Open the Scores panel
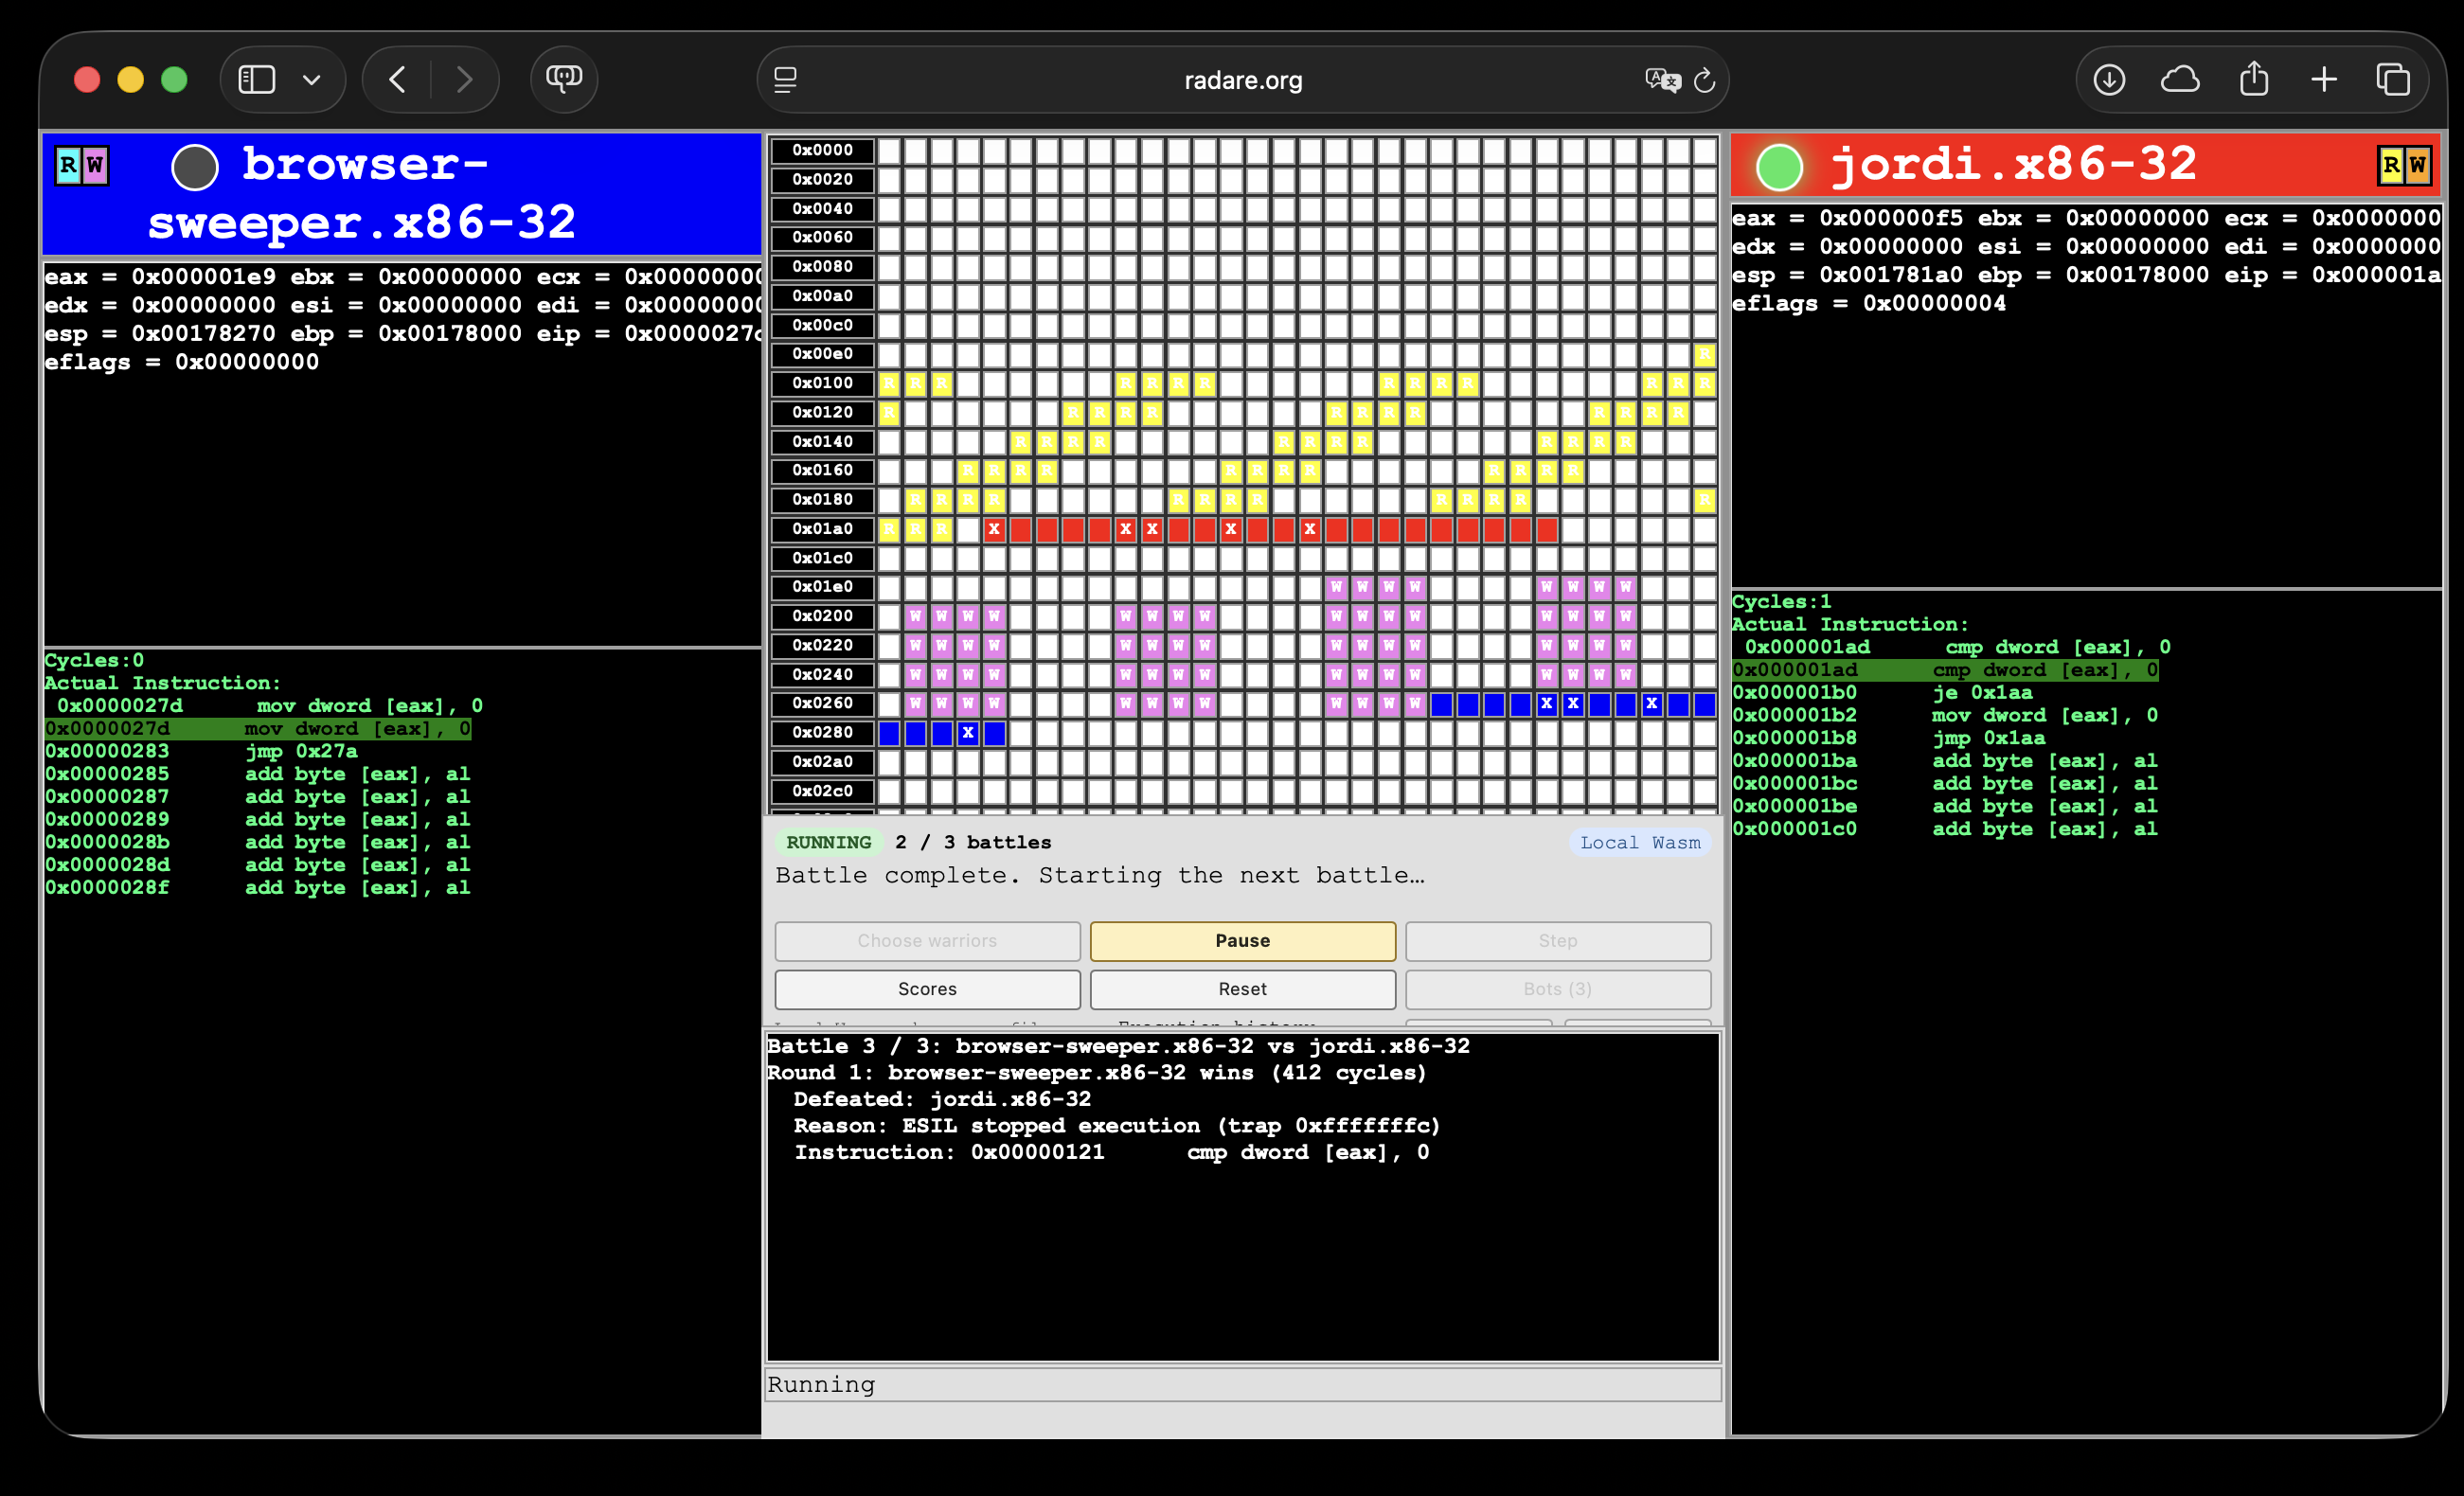2464x1496 pixels. coord(927,989)
